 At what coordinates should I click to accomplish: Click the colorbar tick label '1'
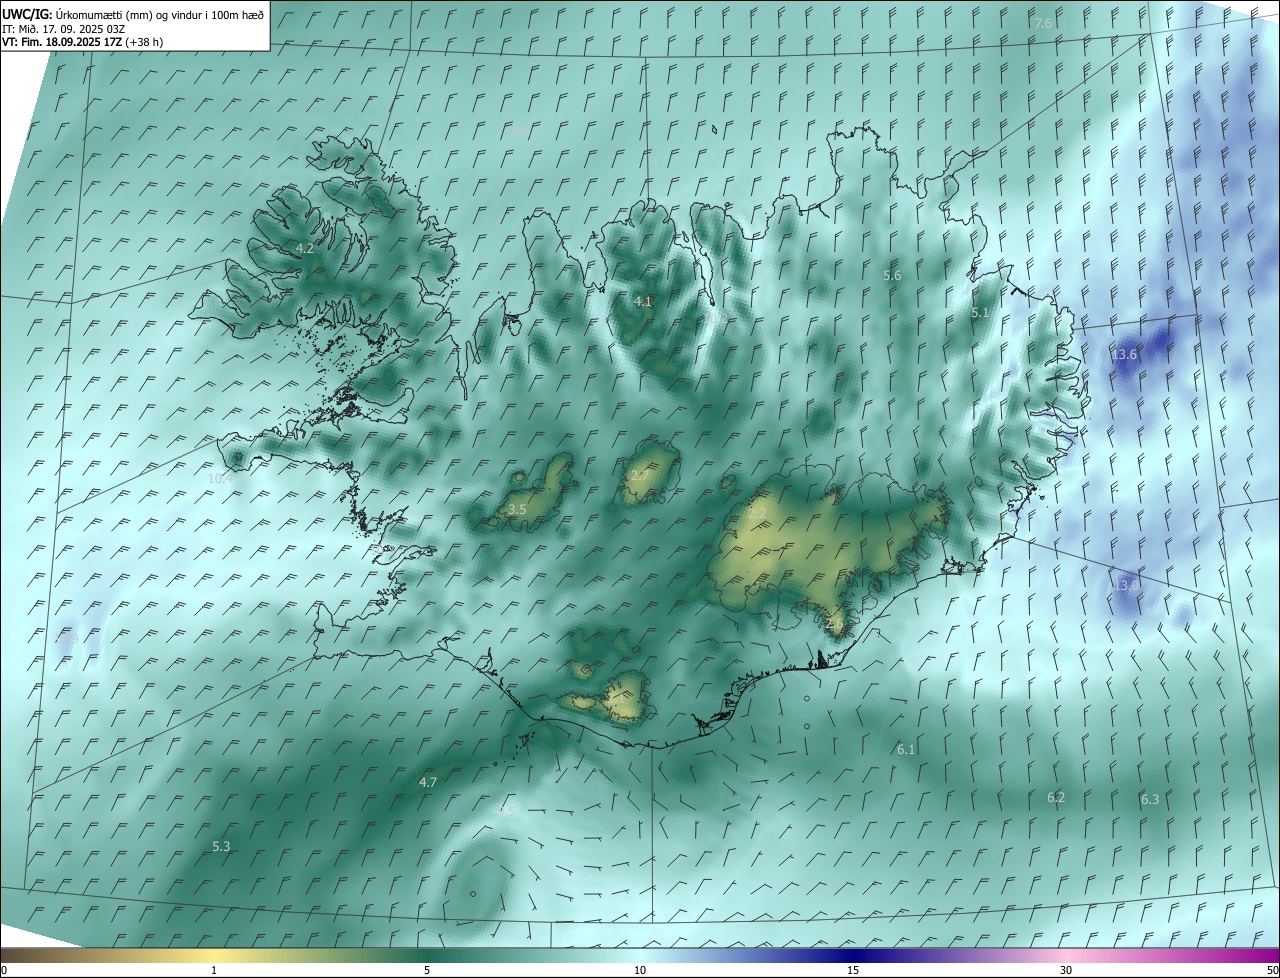(214, 970)
